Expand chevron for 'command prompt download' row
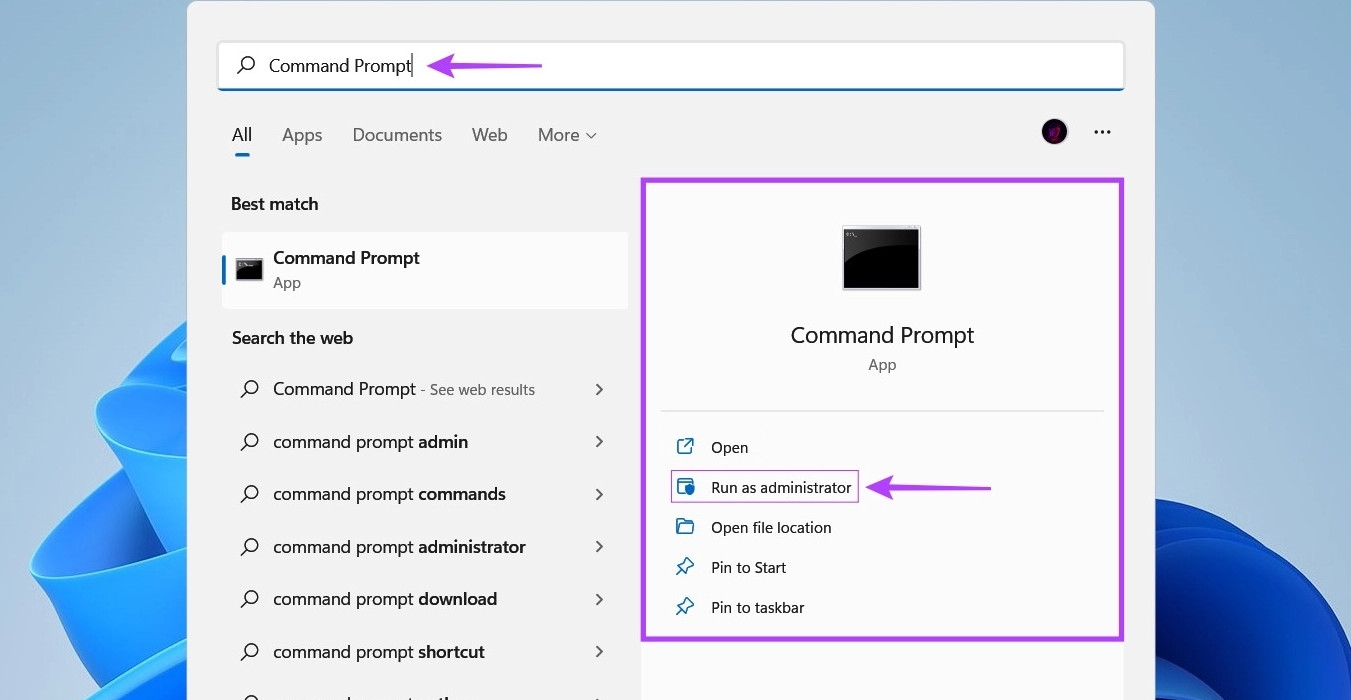Image resolution: width=1351 pixels, height=700 pixels. (x=599, y=599)
